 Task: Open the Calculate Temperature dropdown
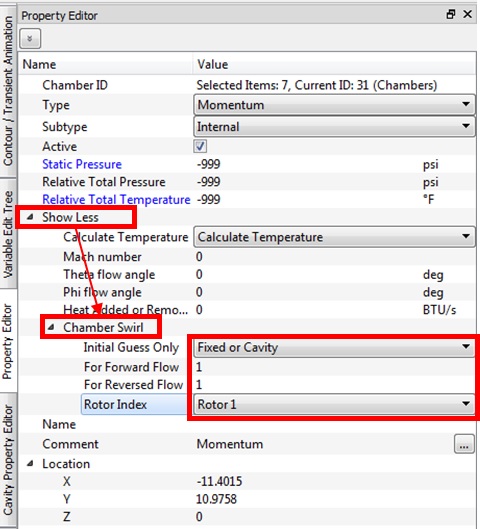click(x=334, y=237)
